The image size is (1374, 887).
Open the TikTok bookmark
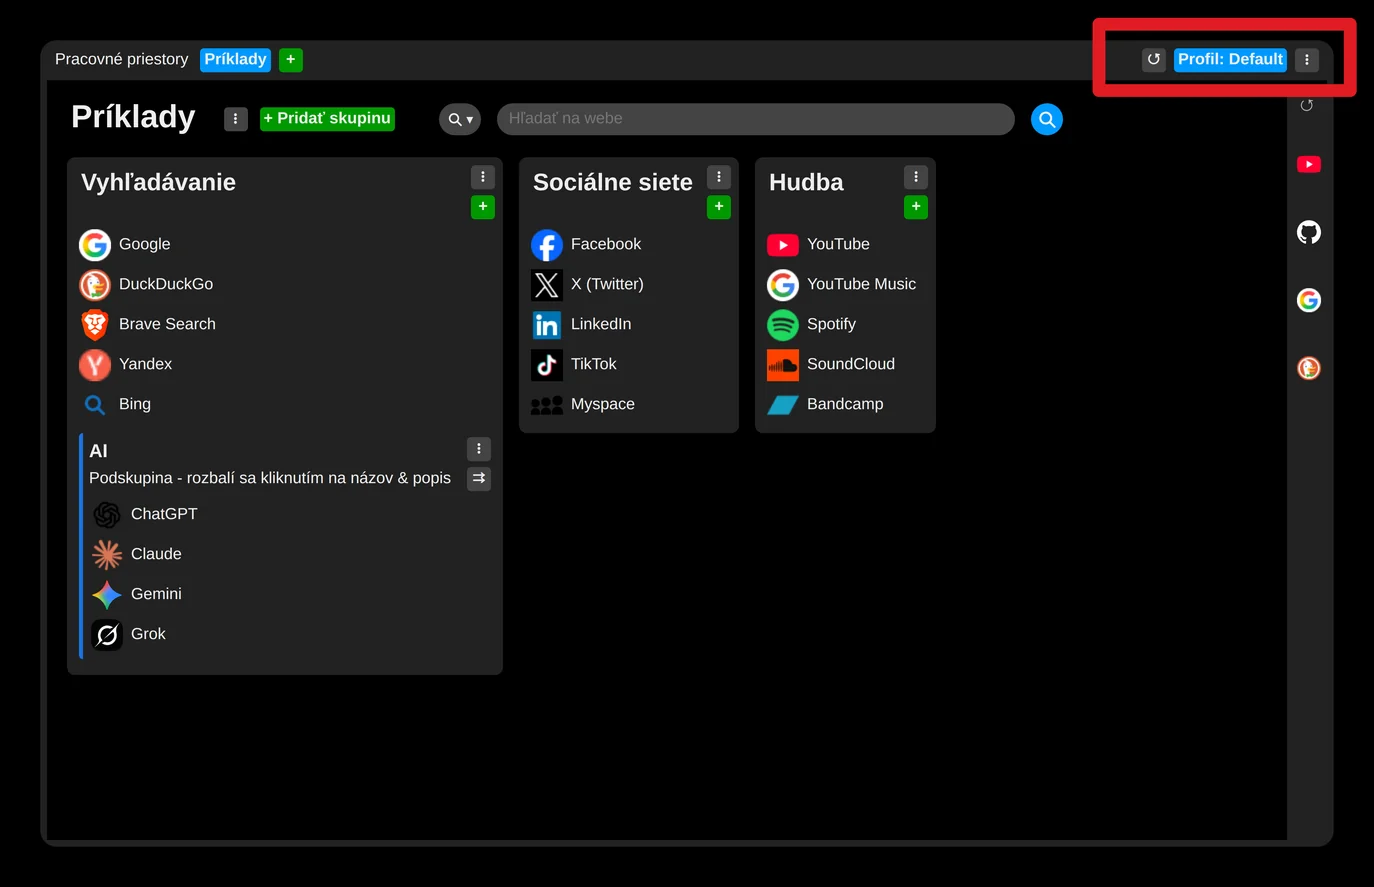575,364
